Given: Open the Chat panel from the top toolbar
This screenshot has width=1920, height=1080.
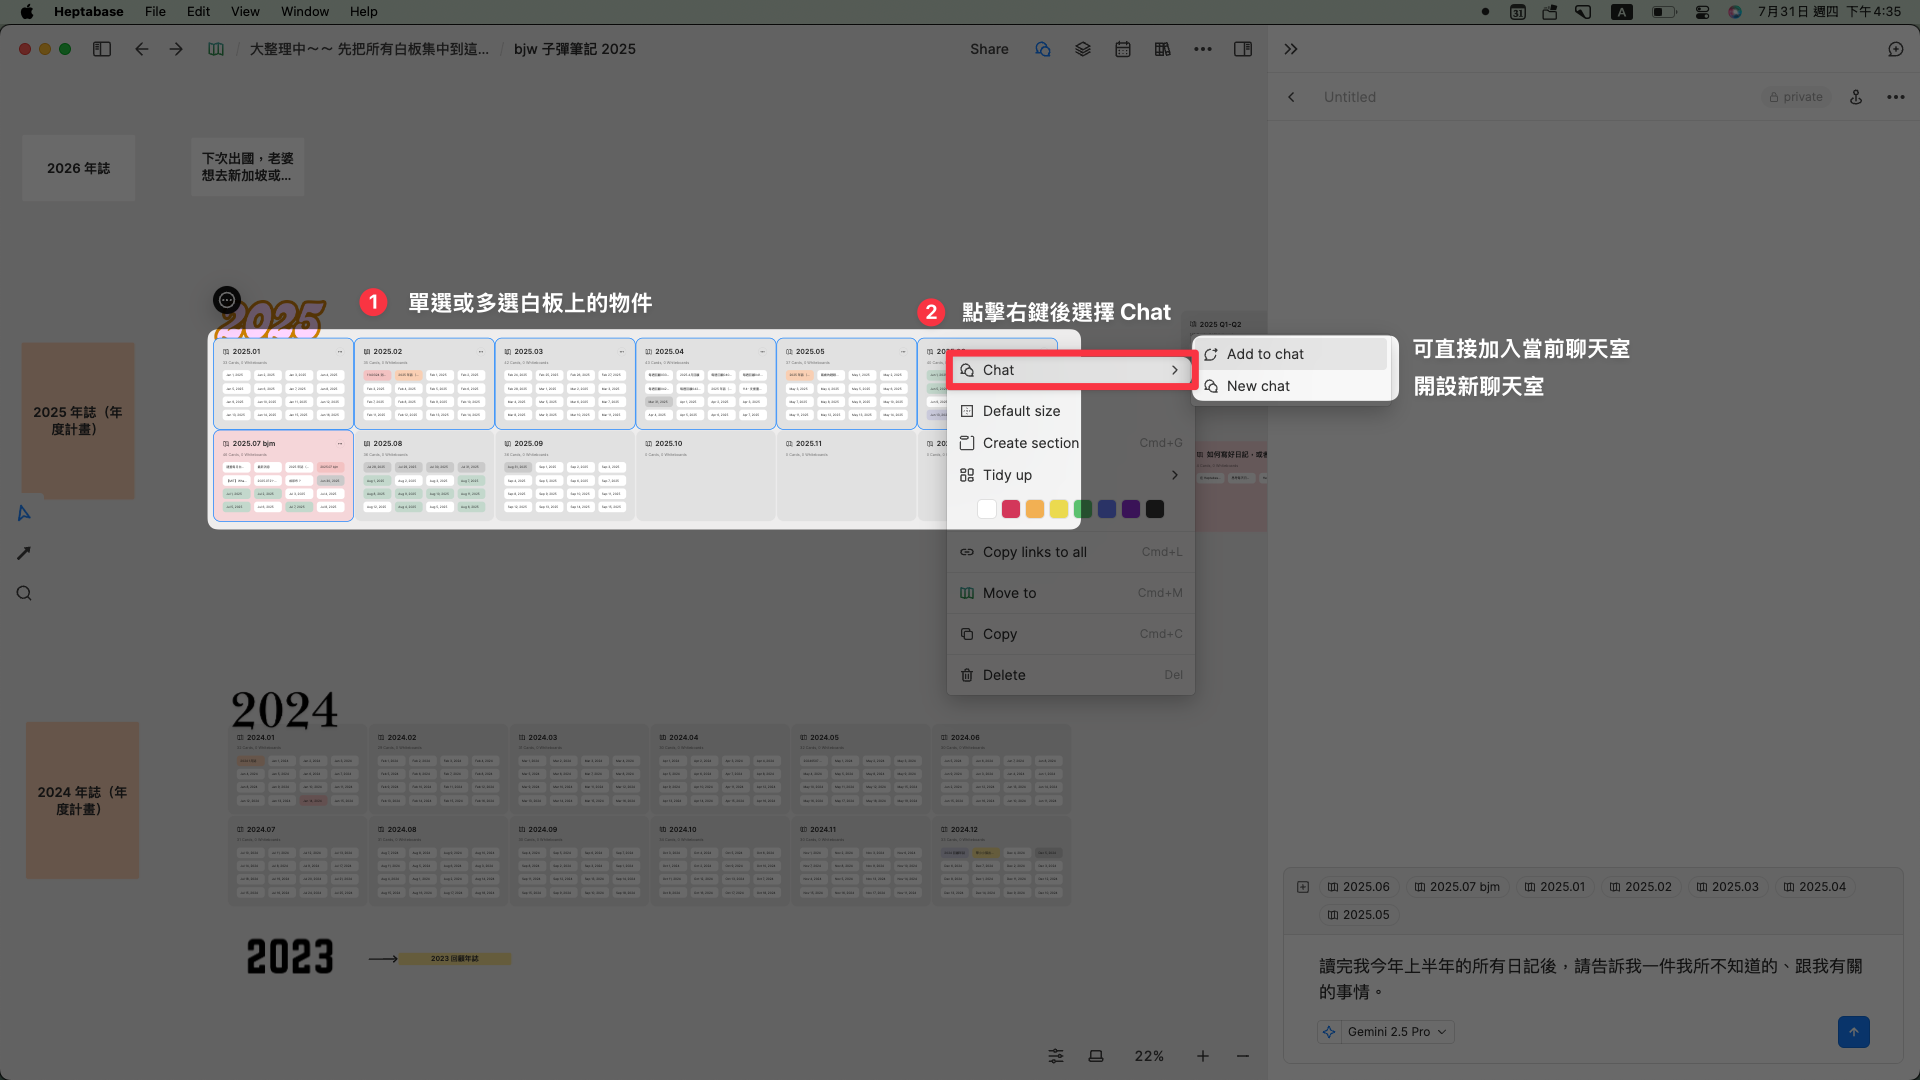Looking at the screenshot, I should (1043, 48).
